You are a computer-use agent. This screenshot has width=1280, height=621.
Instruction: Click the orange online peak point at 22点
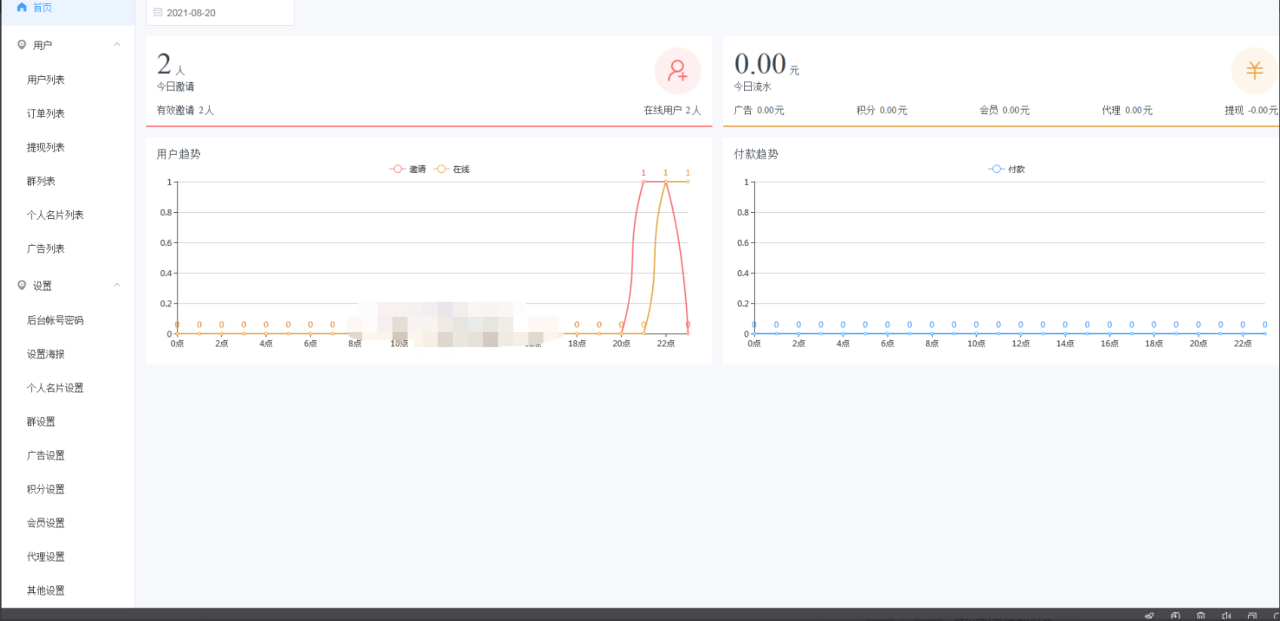665,181
